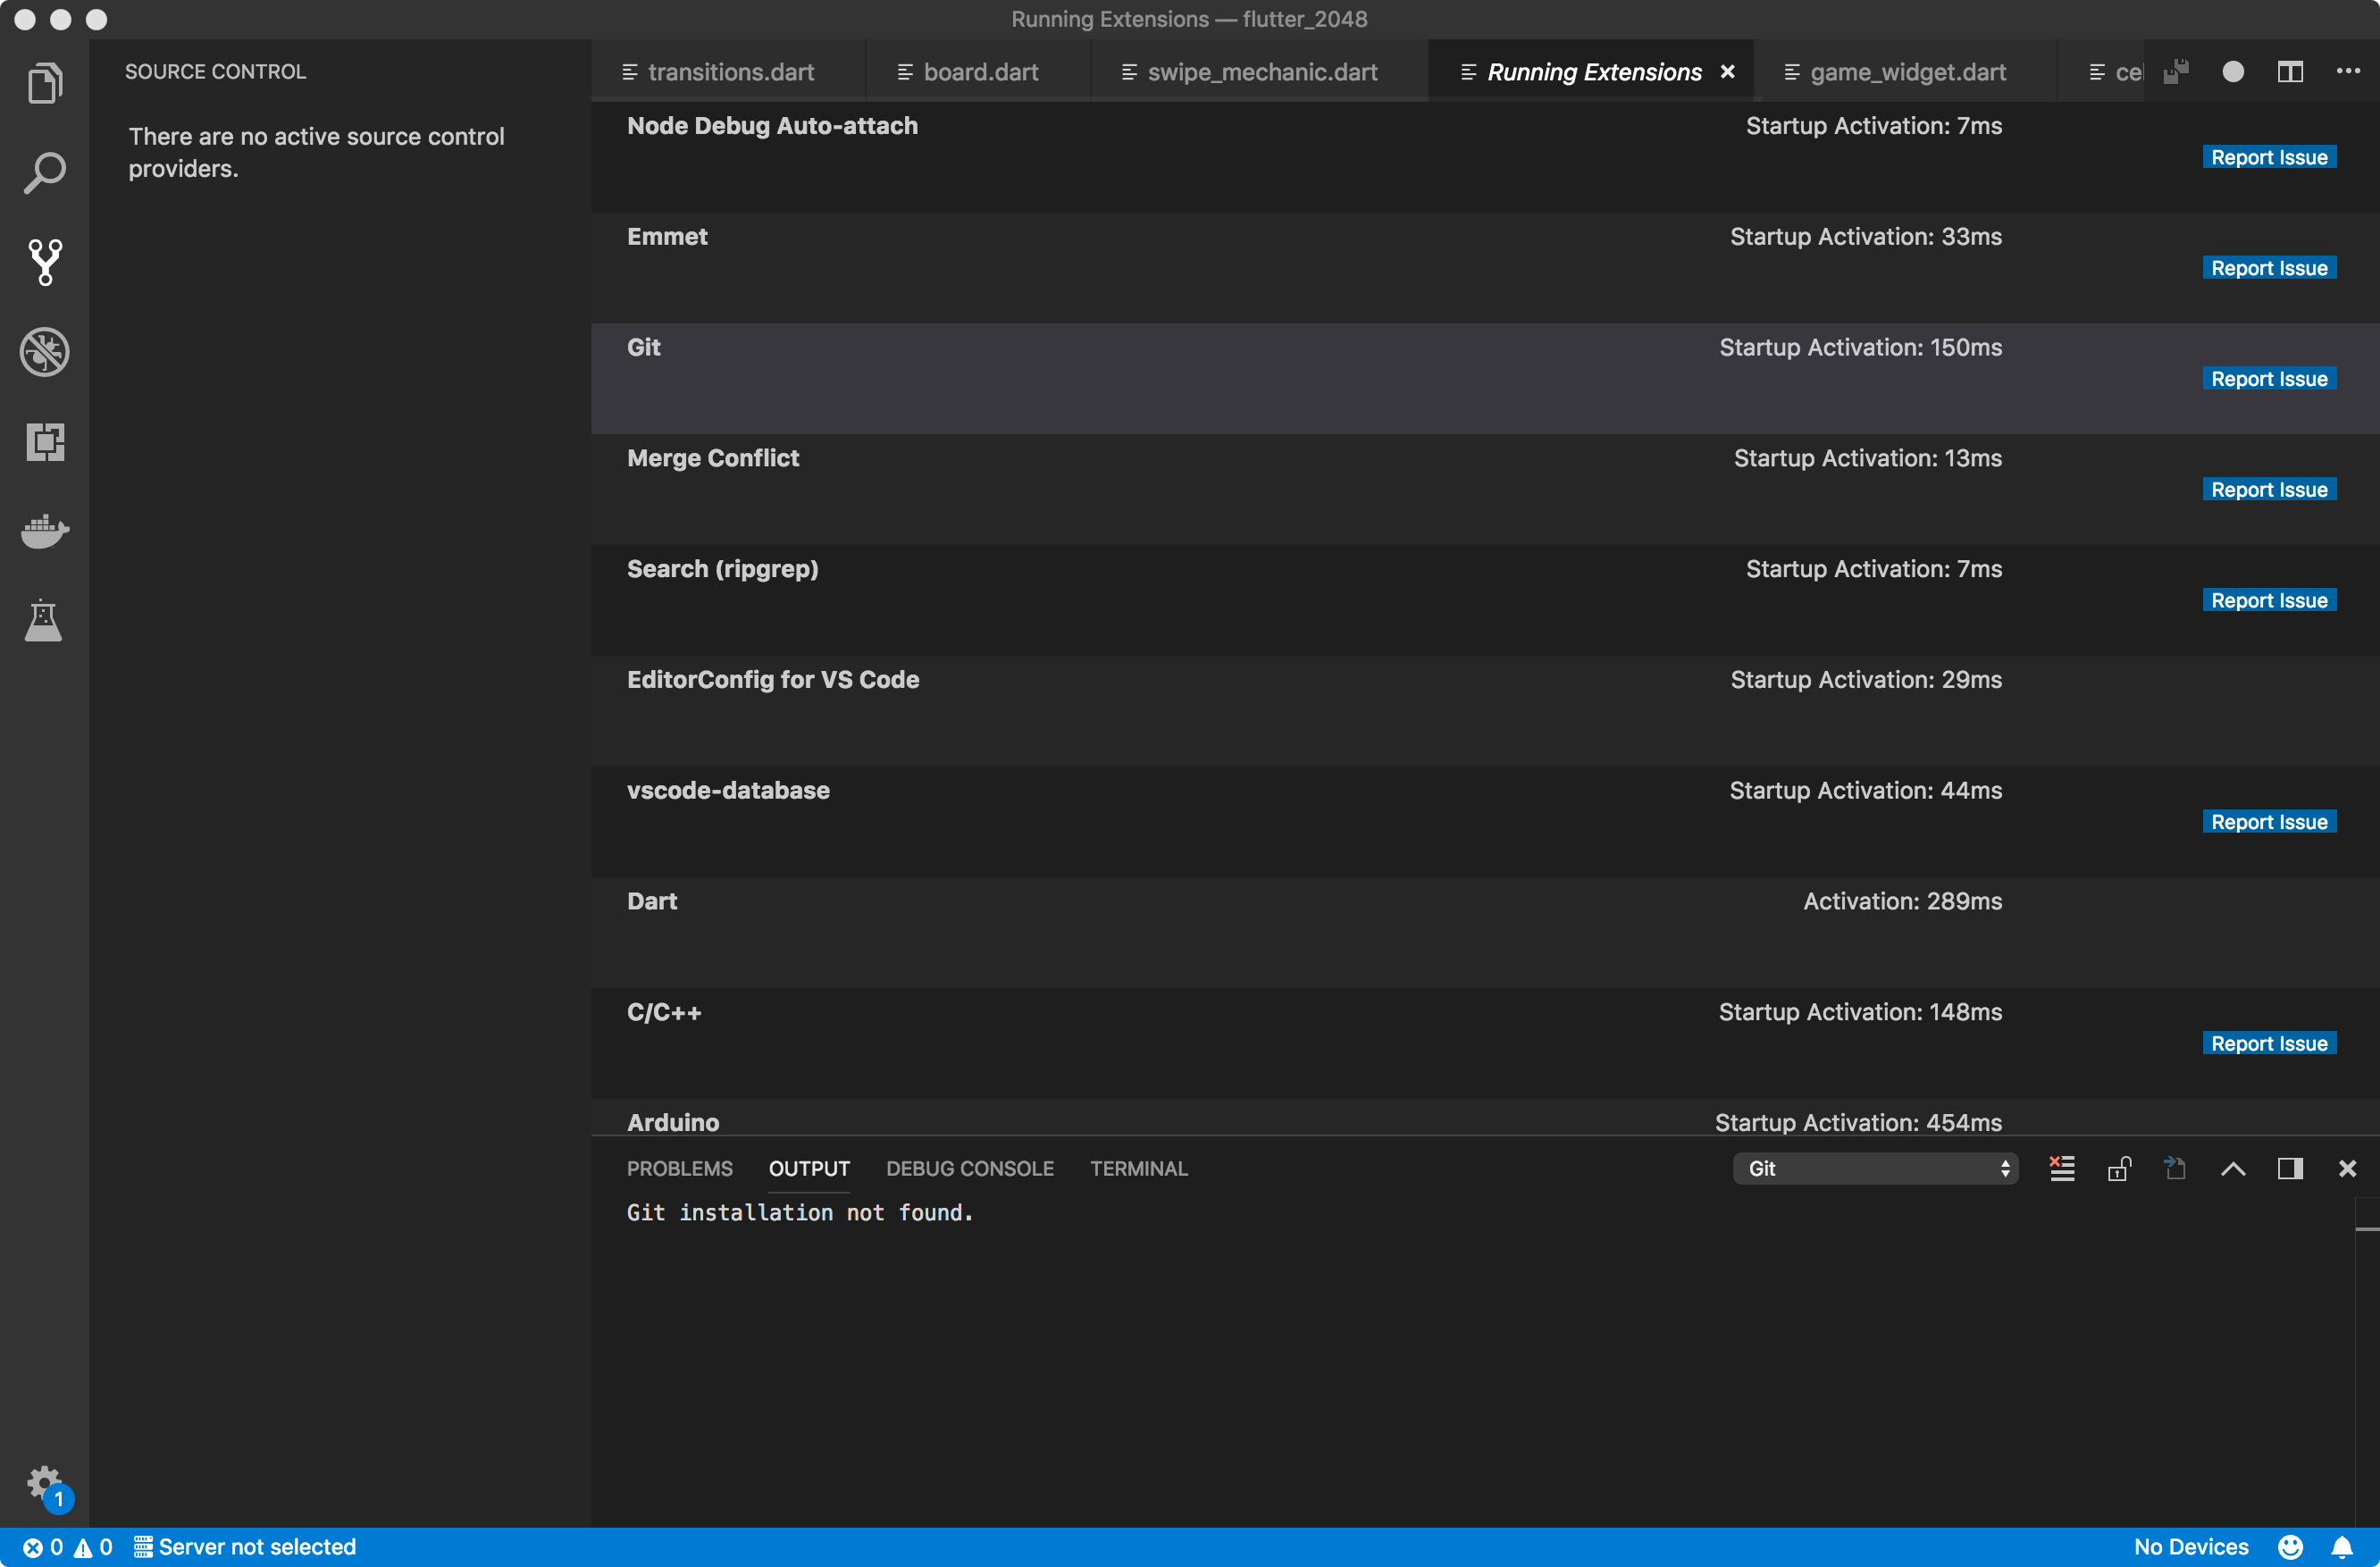Toggle the panel to the side position

pyautogui.click(x=2290, y=1168)
